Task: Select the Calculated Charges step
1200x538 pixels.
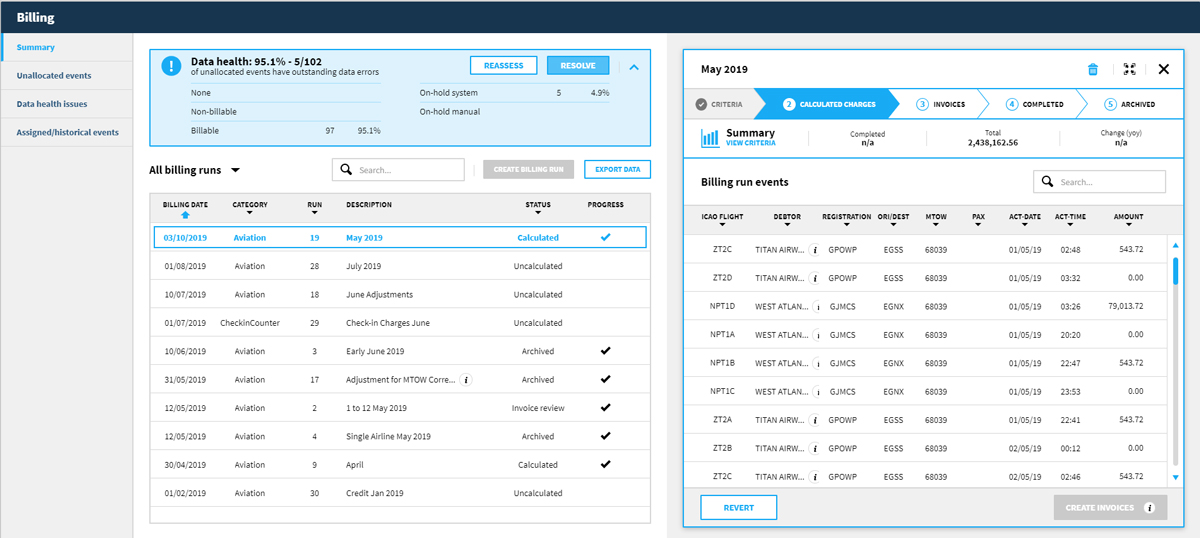Action: pyautogui.click(x=829, y=104)
